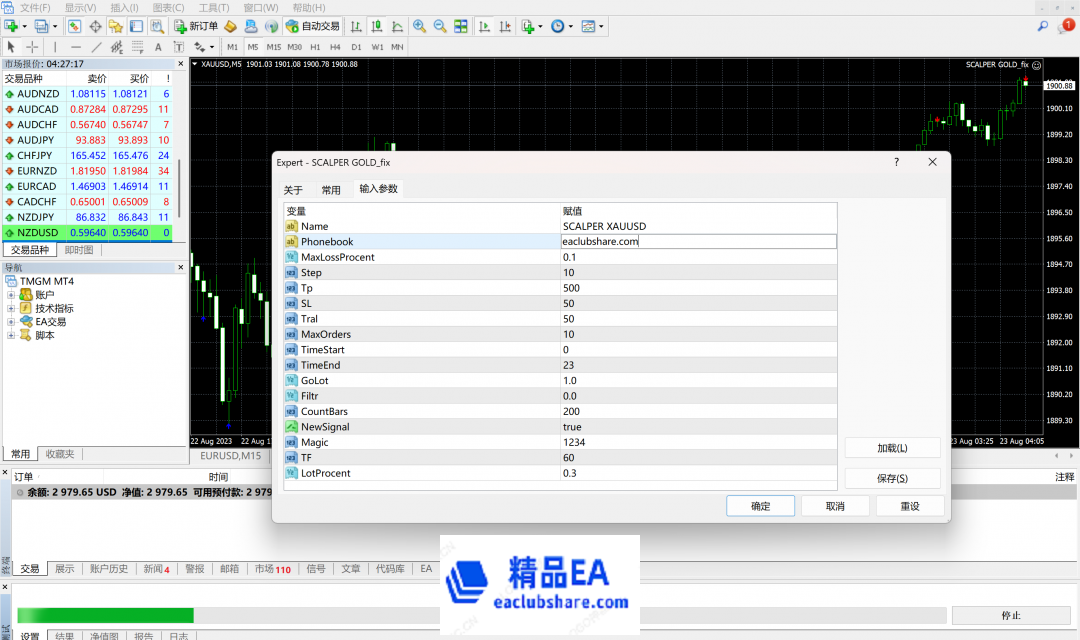Click the 加载(L) button

coord(892,448)
